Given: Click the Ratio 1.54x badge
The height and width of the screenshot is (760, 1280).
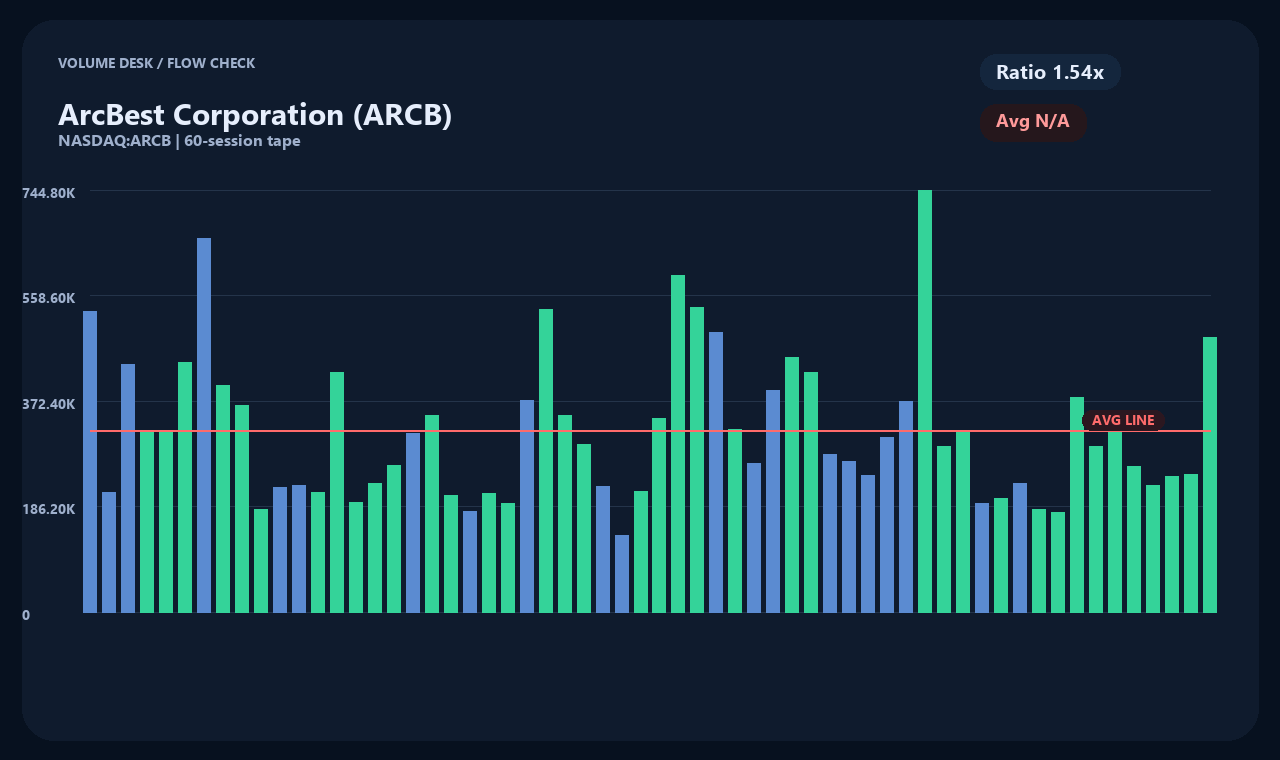Looking at the screenshot, I should (x=1050, y=72).
